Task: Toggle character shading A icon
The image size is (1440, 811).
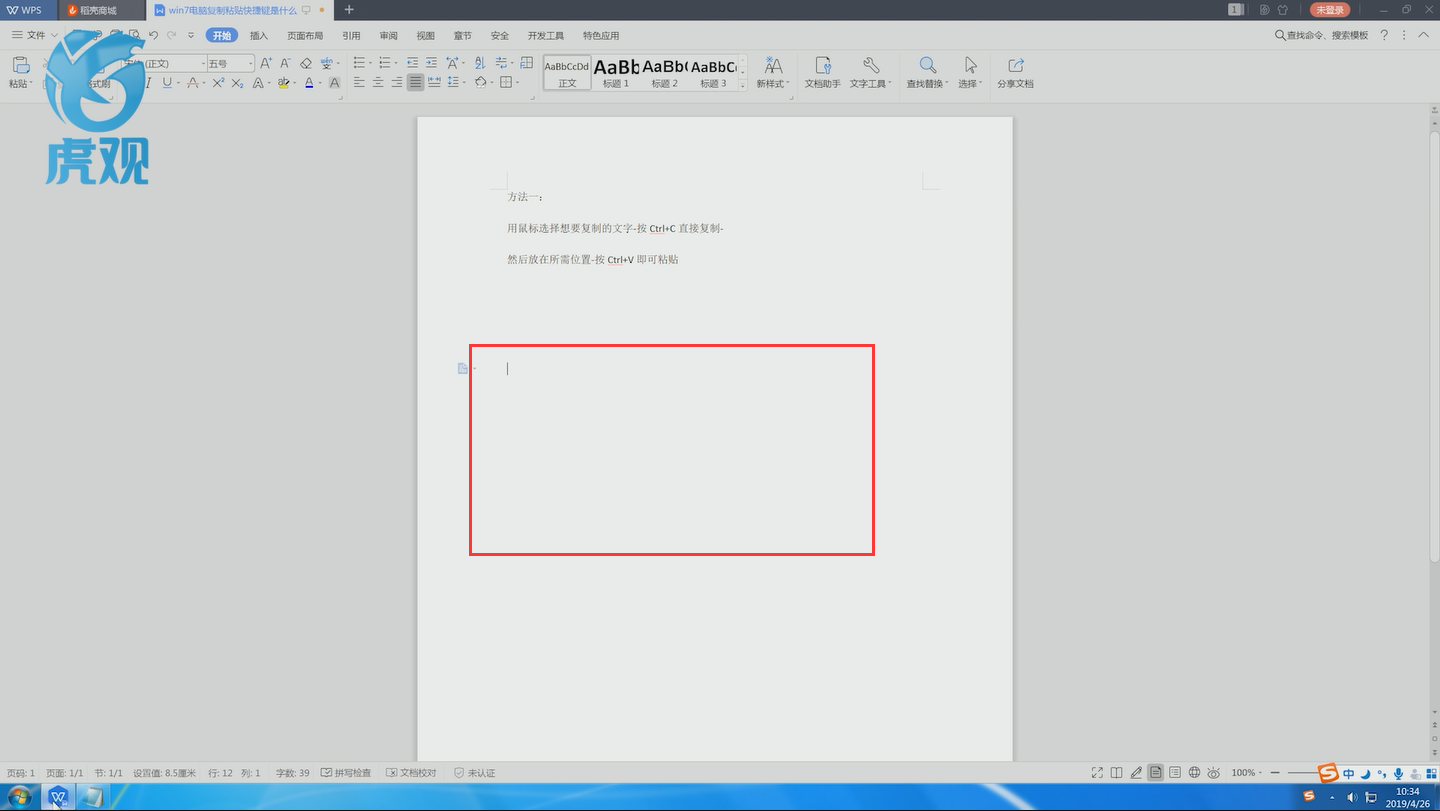Action: click(334, 83)
